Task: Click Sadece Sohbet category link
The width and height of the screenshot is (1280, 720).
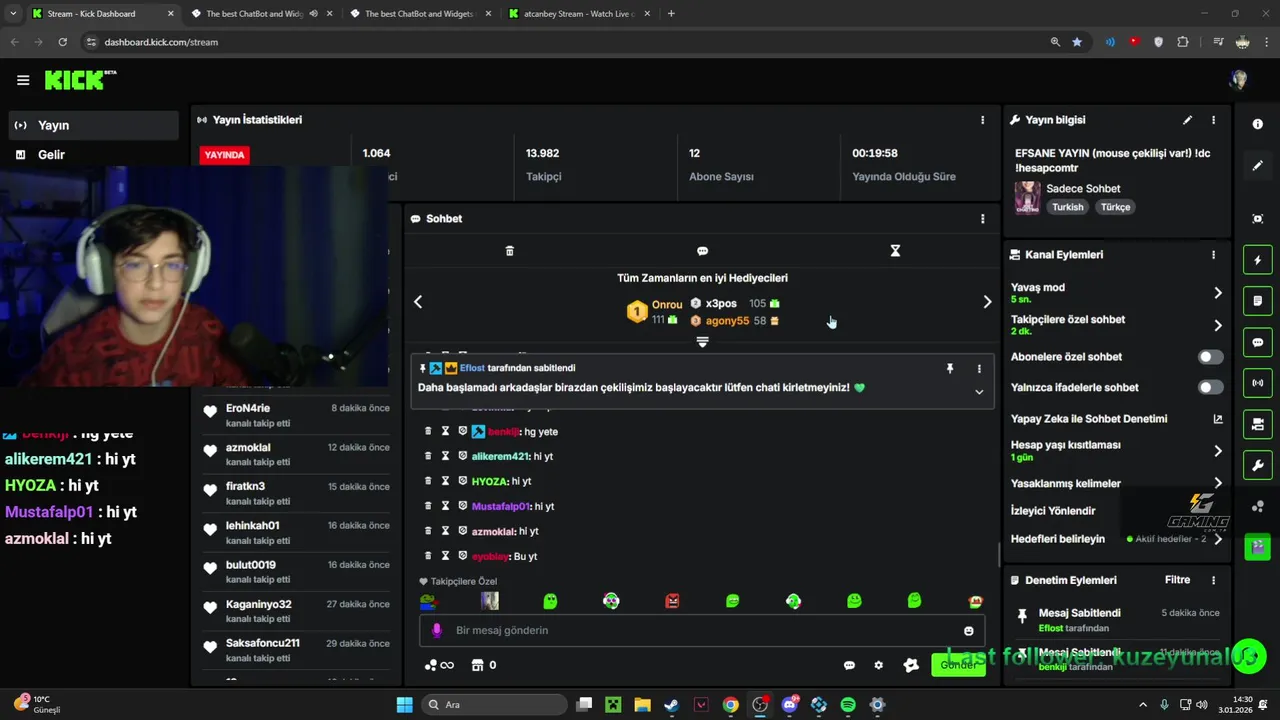Action: (x=1083, y=188)
